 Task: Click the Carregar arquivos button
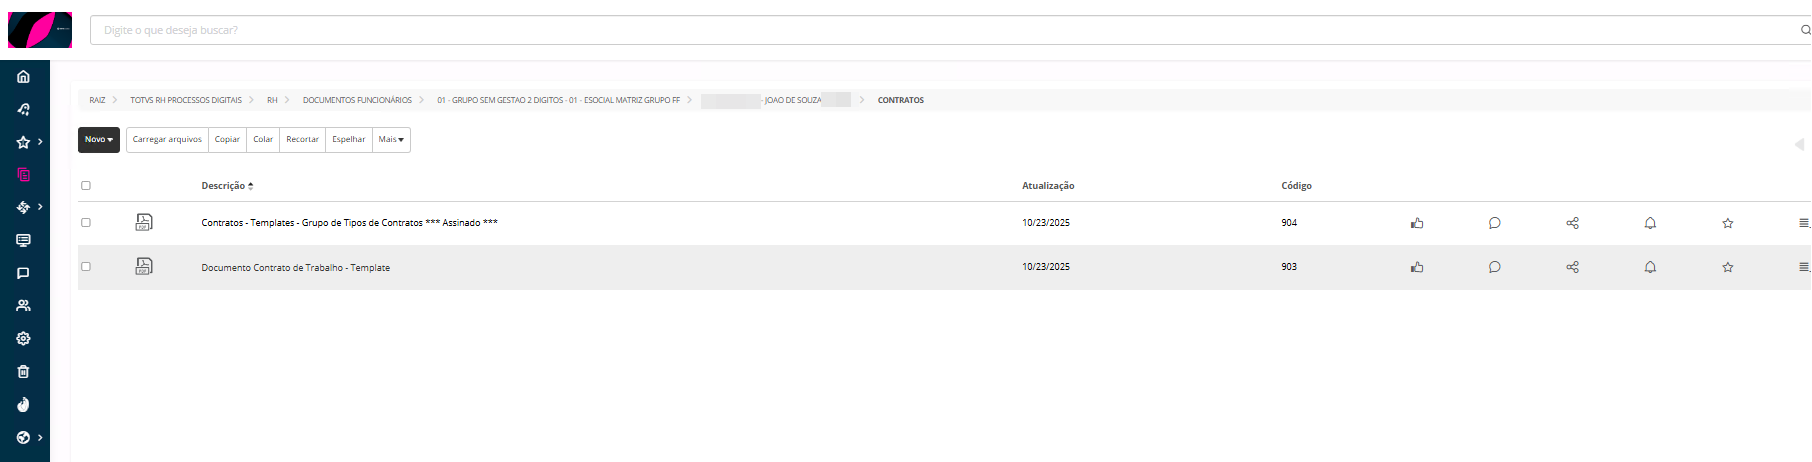click(x=167, y=140)
